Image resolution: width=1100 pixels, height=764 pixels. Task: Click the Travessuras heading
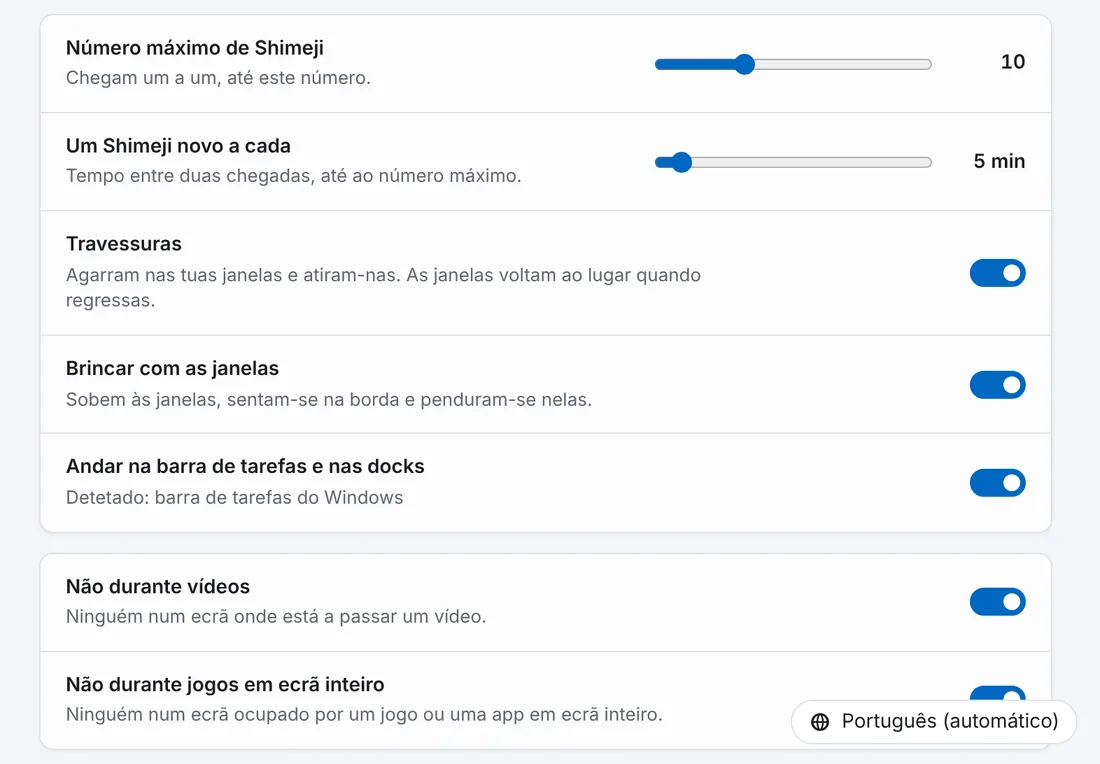[x=123, y=243]
